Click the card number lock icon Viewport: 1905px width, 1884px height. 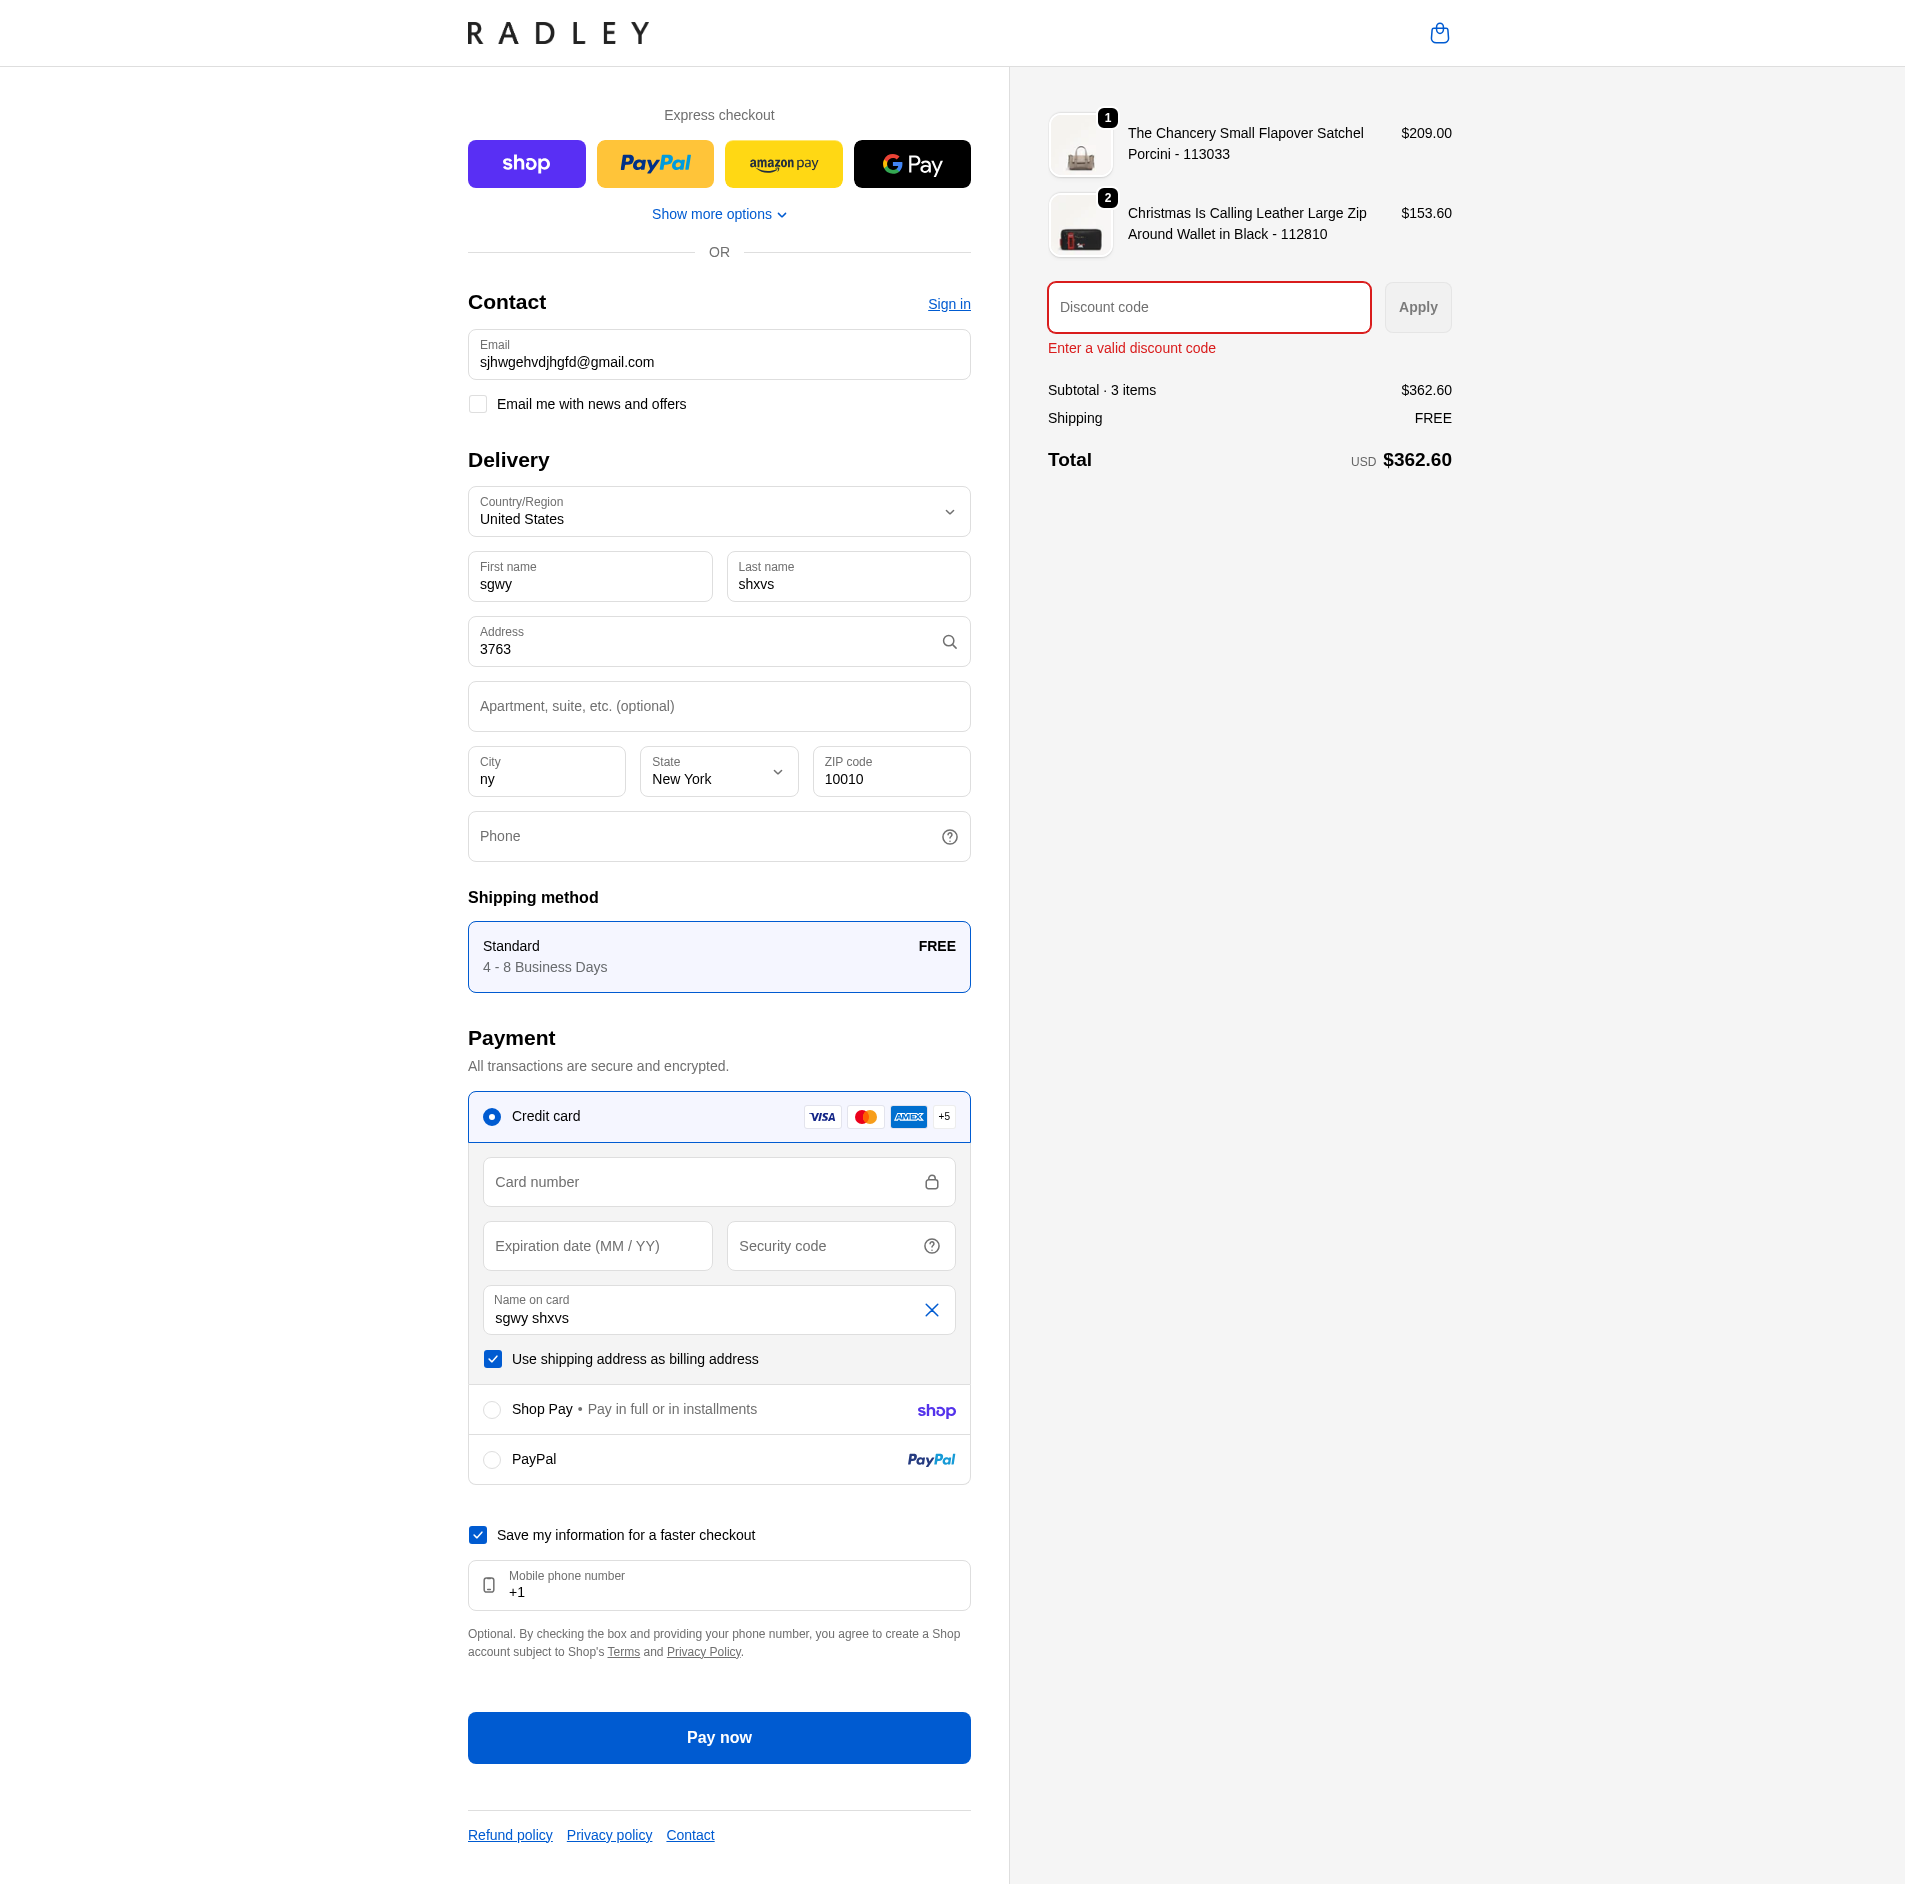931,1182
